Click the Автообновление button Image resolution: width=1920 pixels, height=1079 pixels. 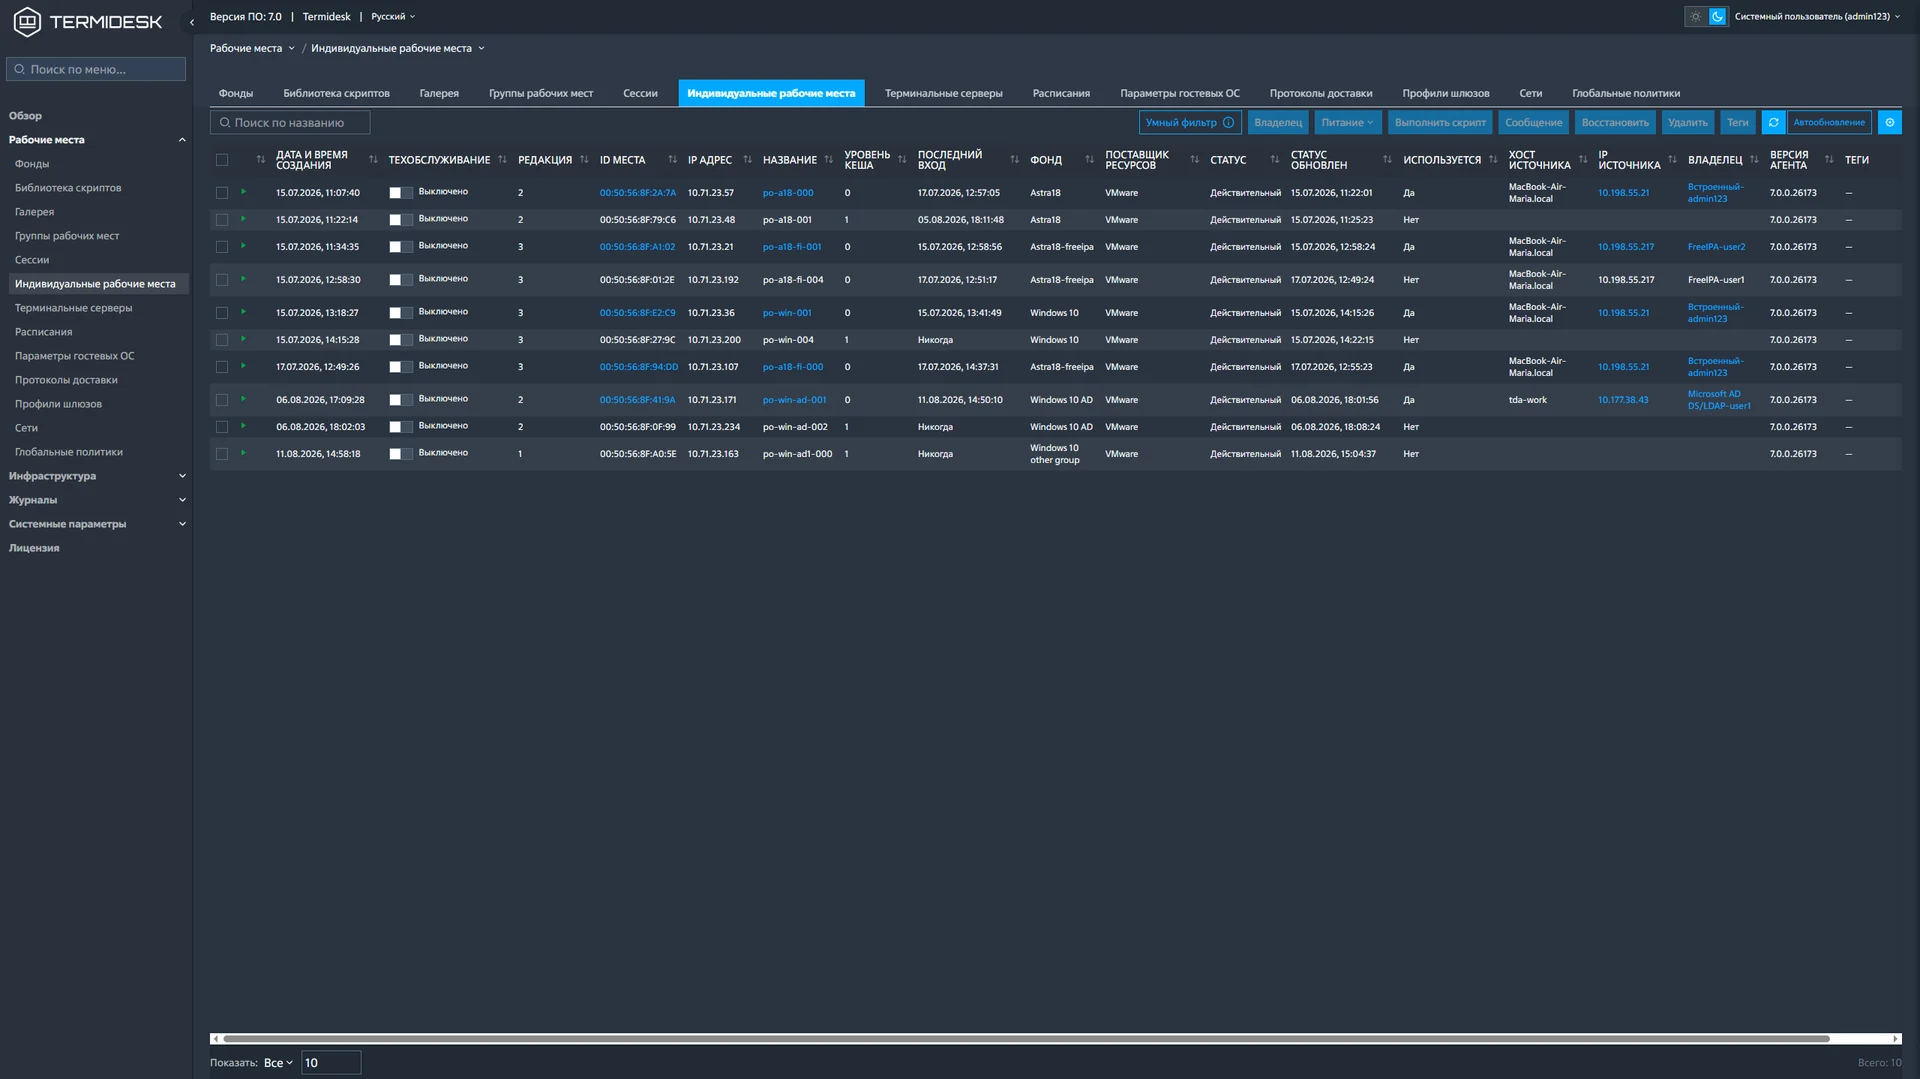click(1829, 123)
